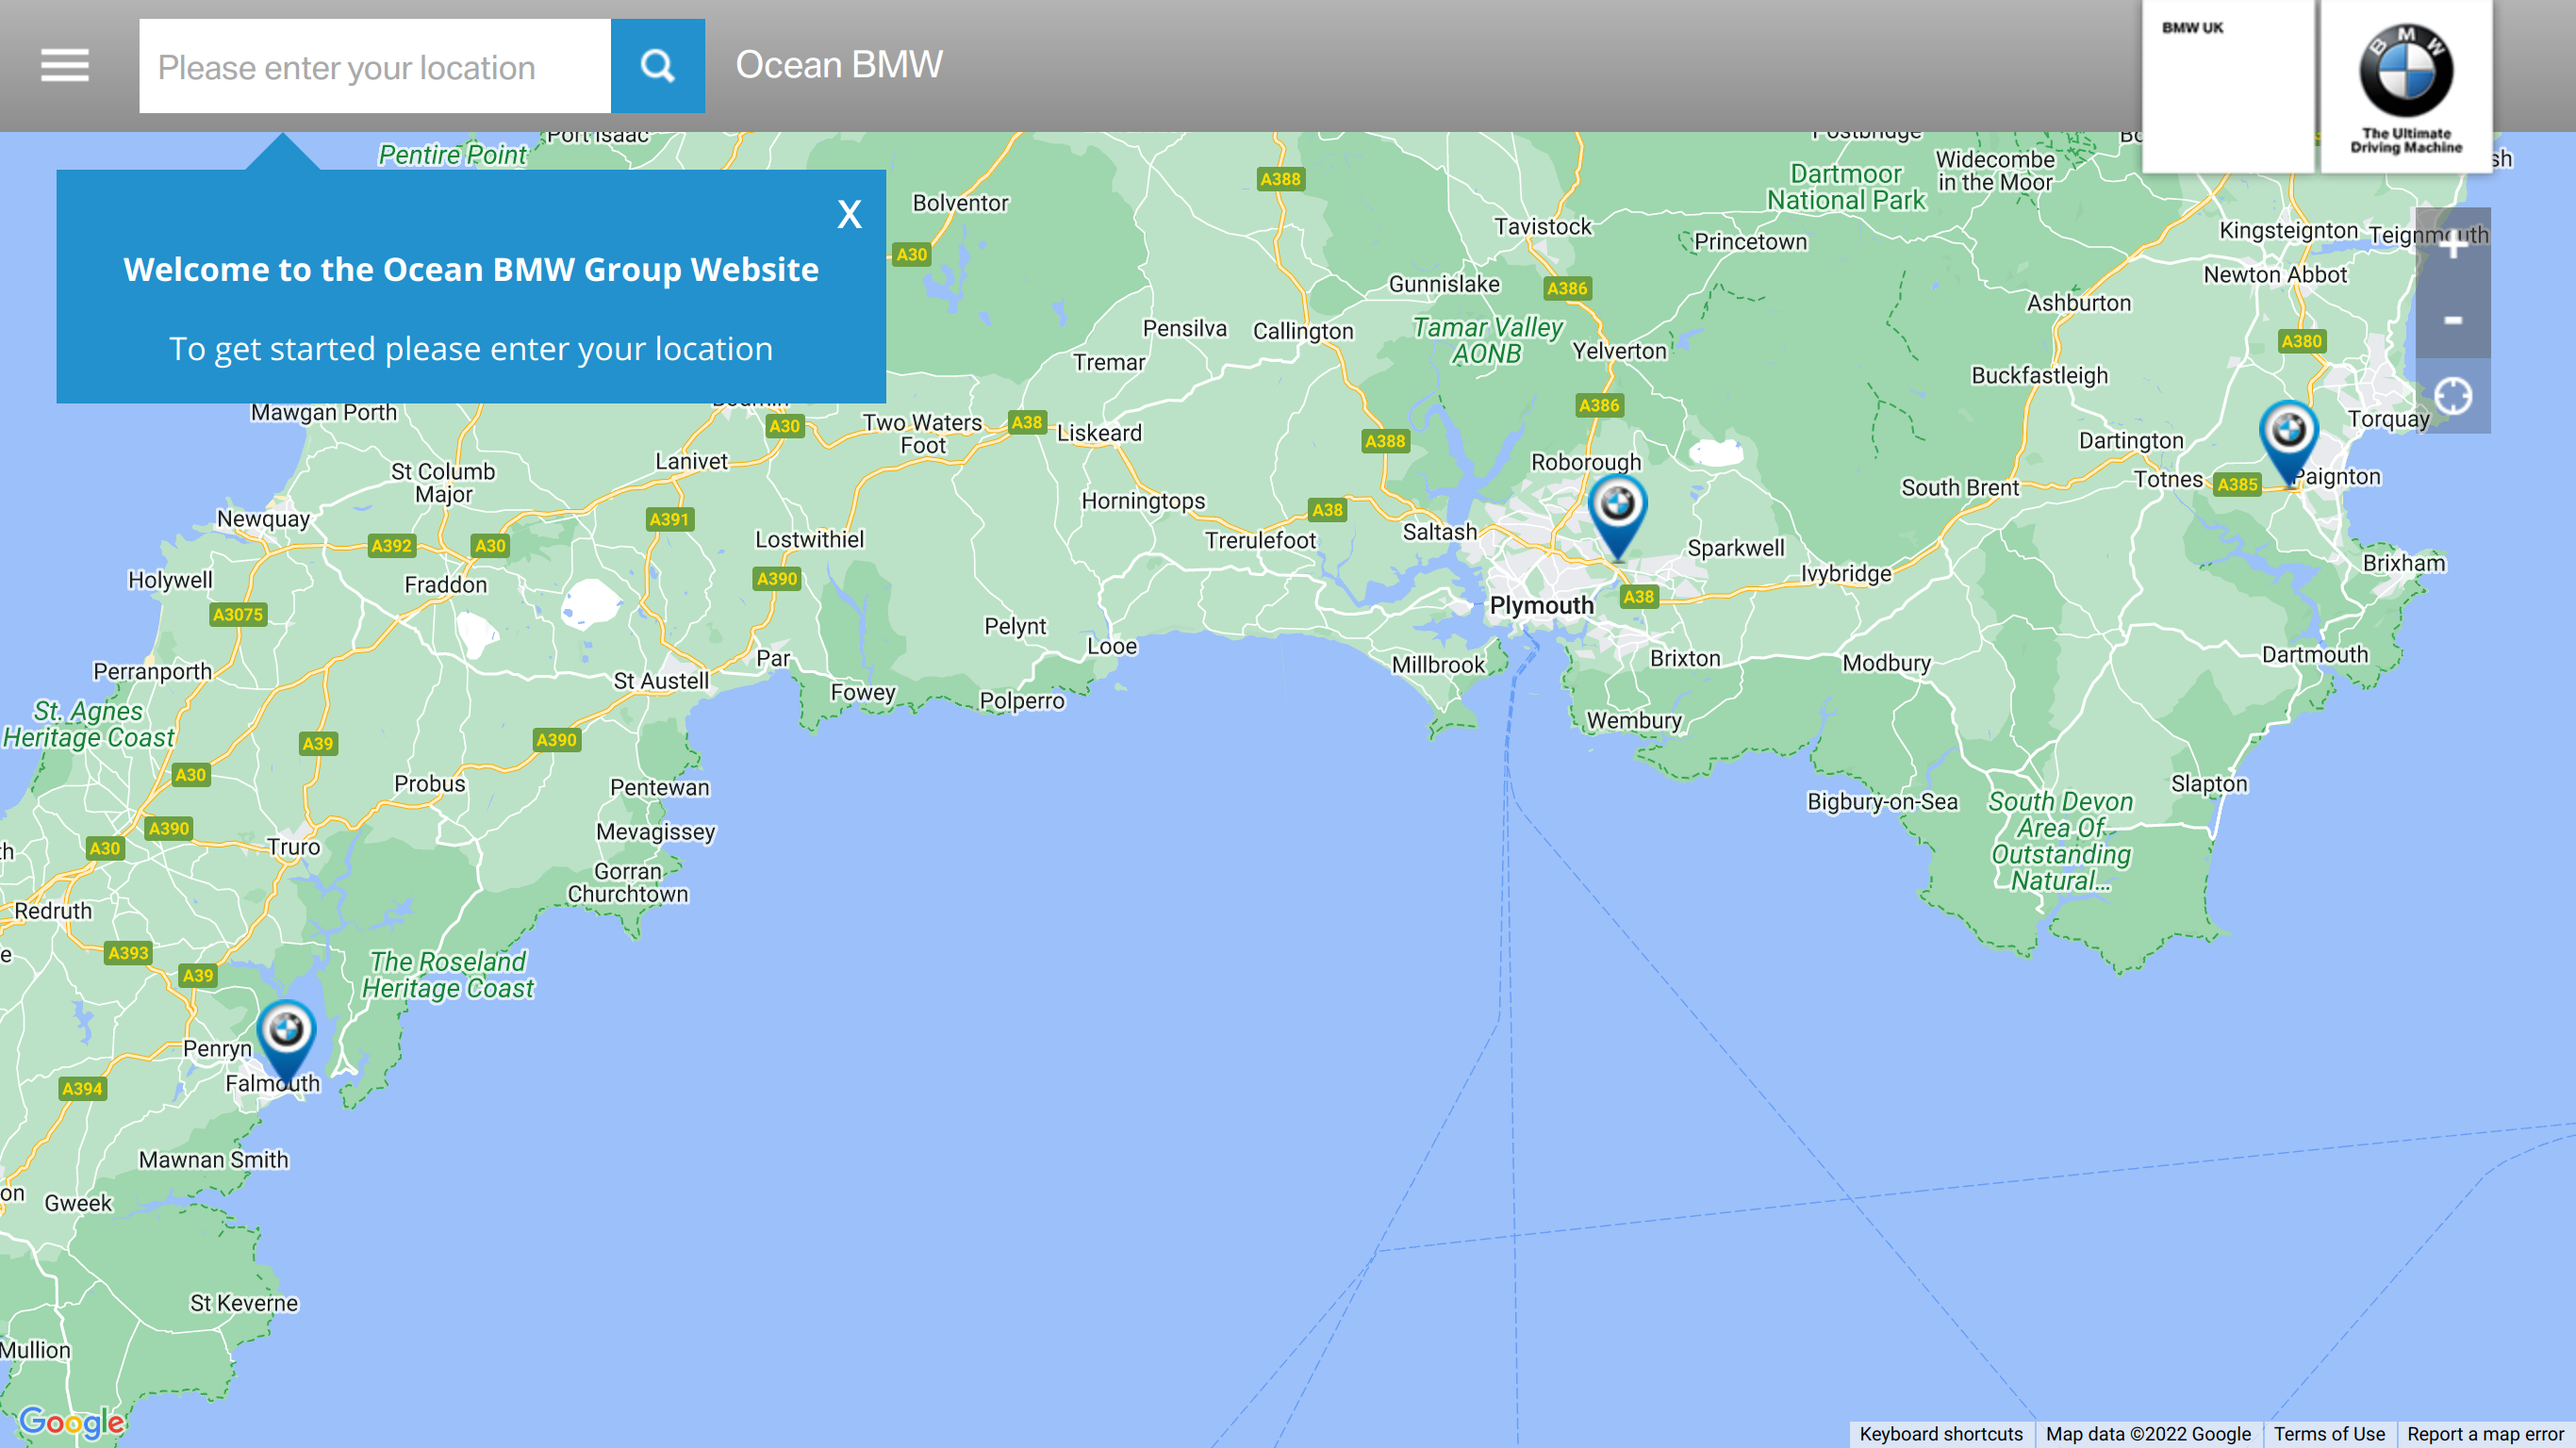Select the BMW dealer pin near Plymouth
Screen dimensions: 2576x1448
(1617, 516)
